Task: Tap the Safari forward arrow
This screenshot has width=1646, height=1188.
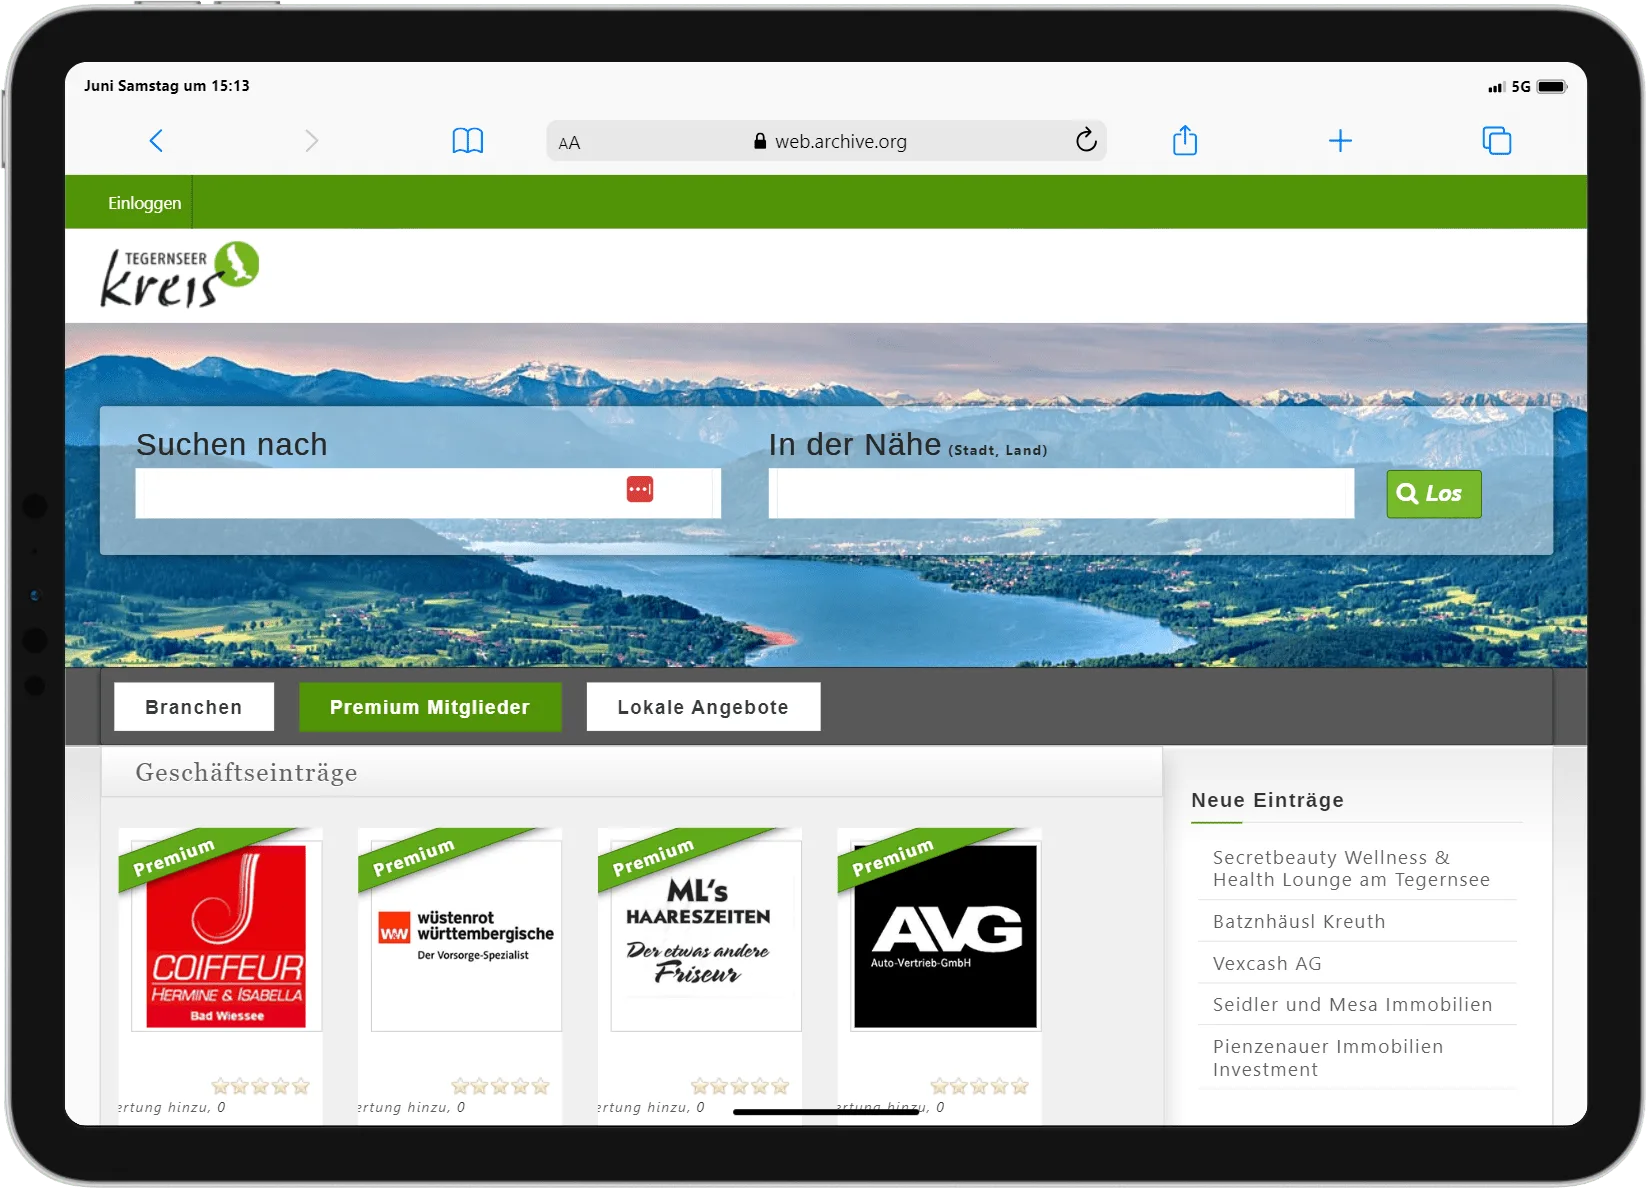Action: [x=312, y=141]
